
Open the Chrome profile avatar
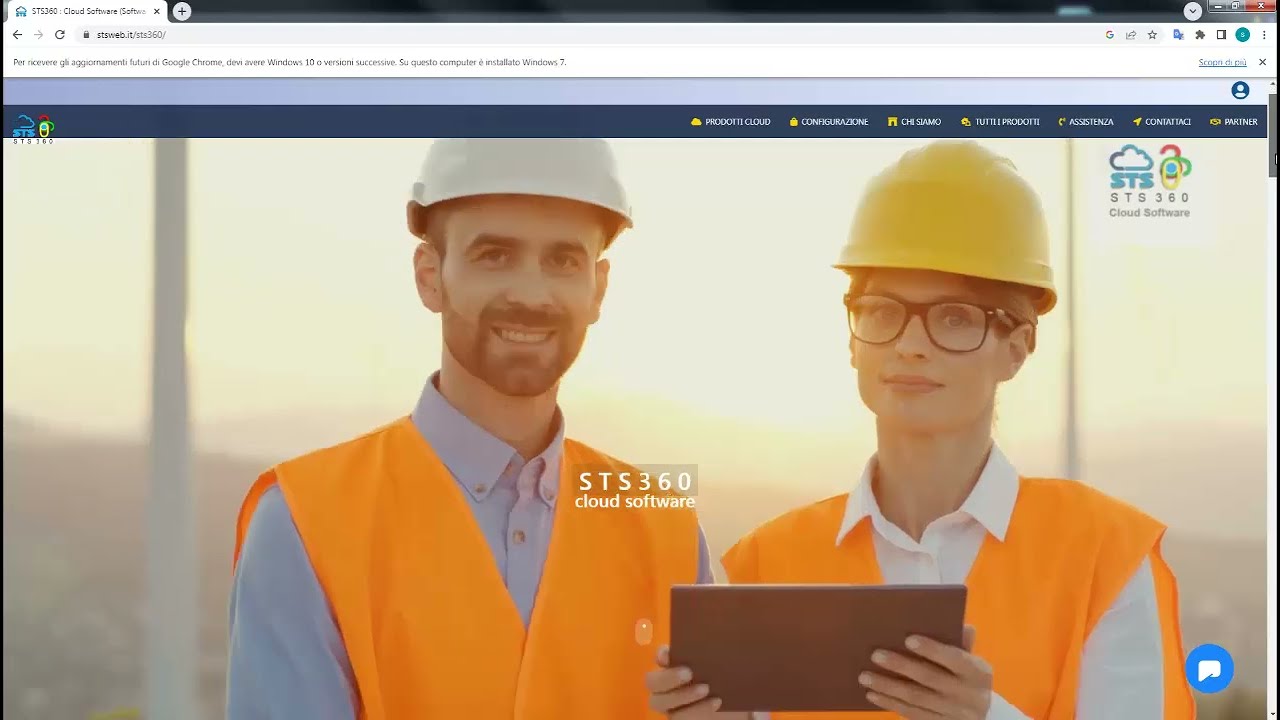point(1243,34)
